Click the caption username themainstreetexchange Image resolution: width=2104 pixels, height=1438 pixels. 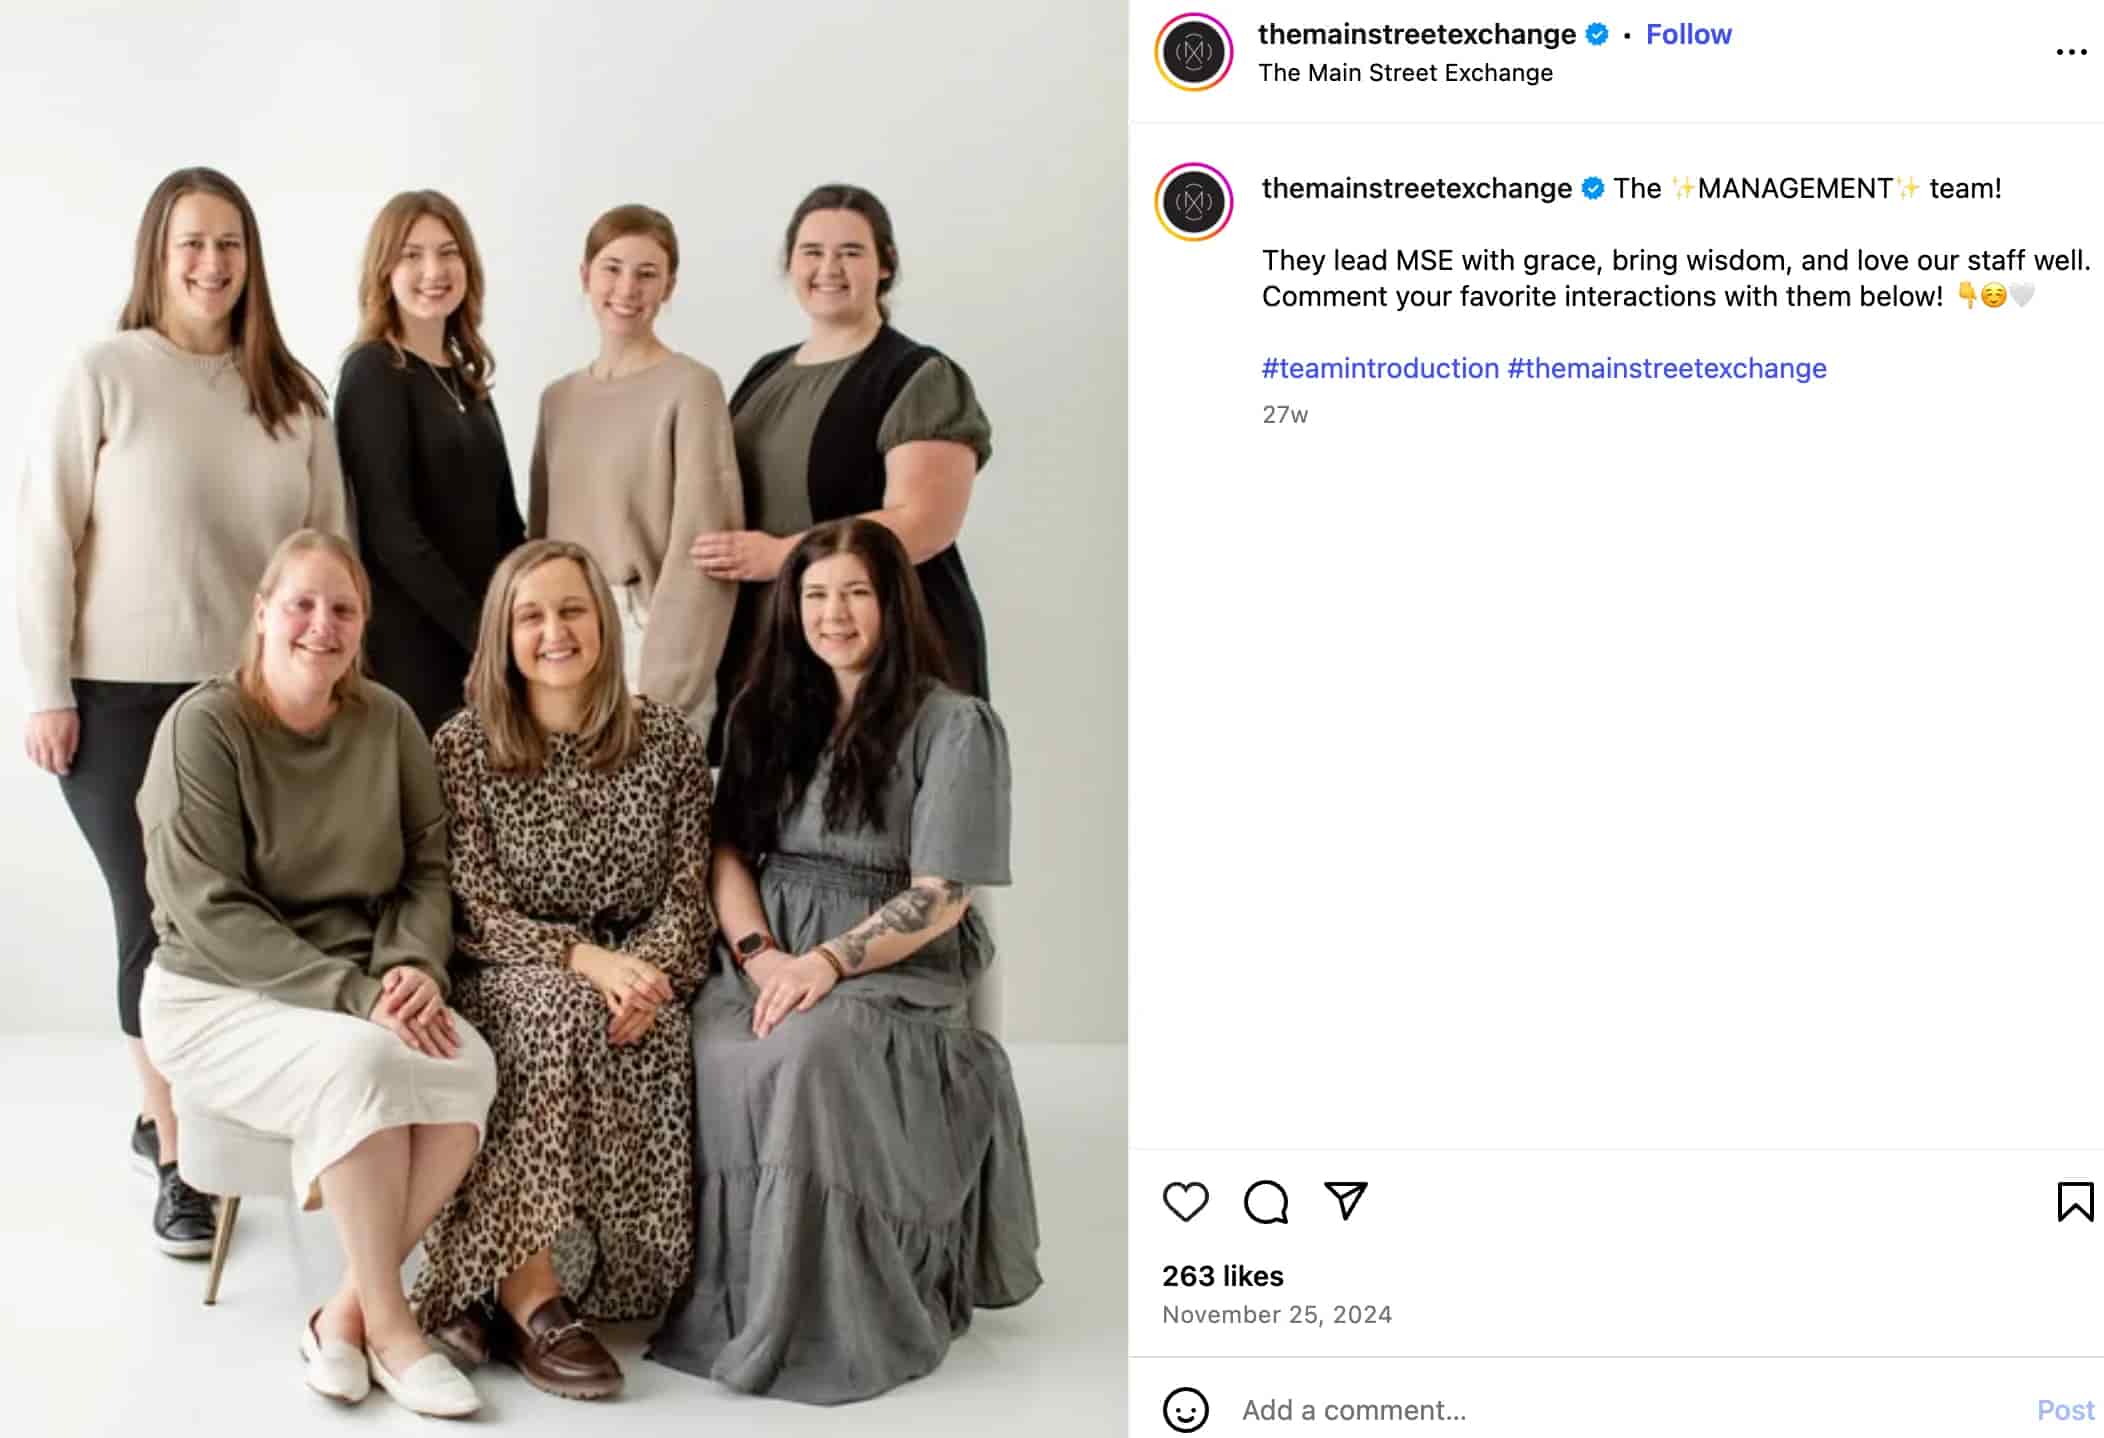point(1416,189)
